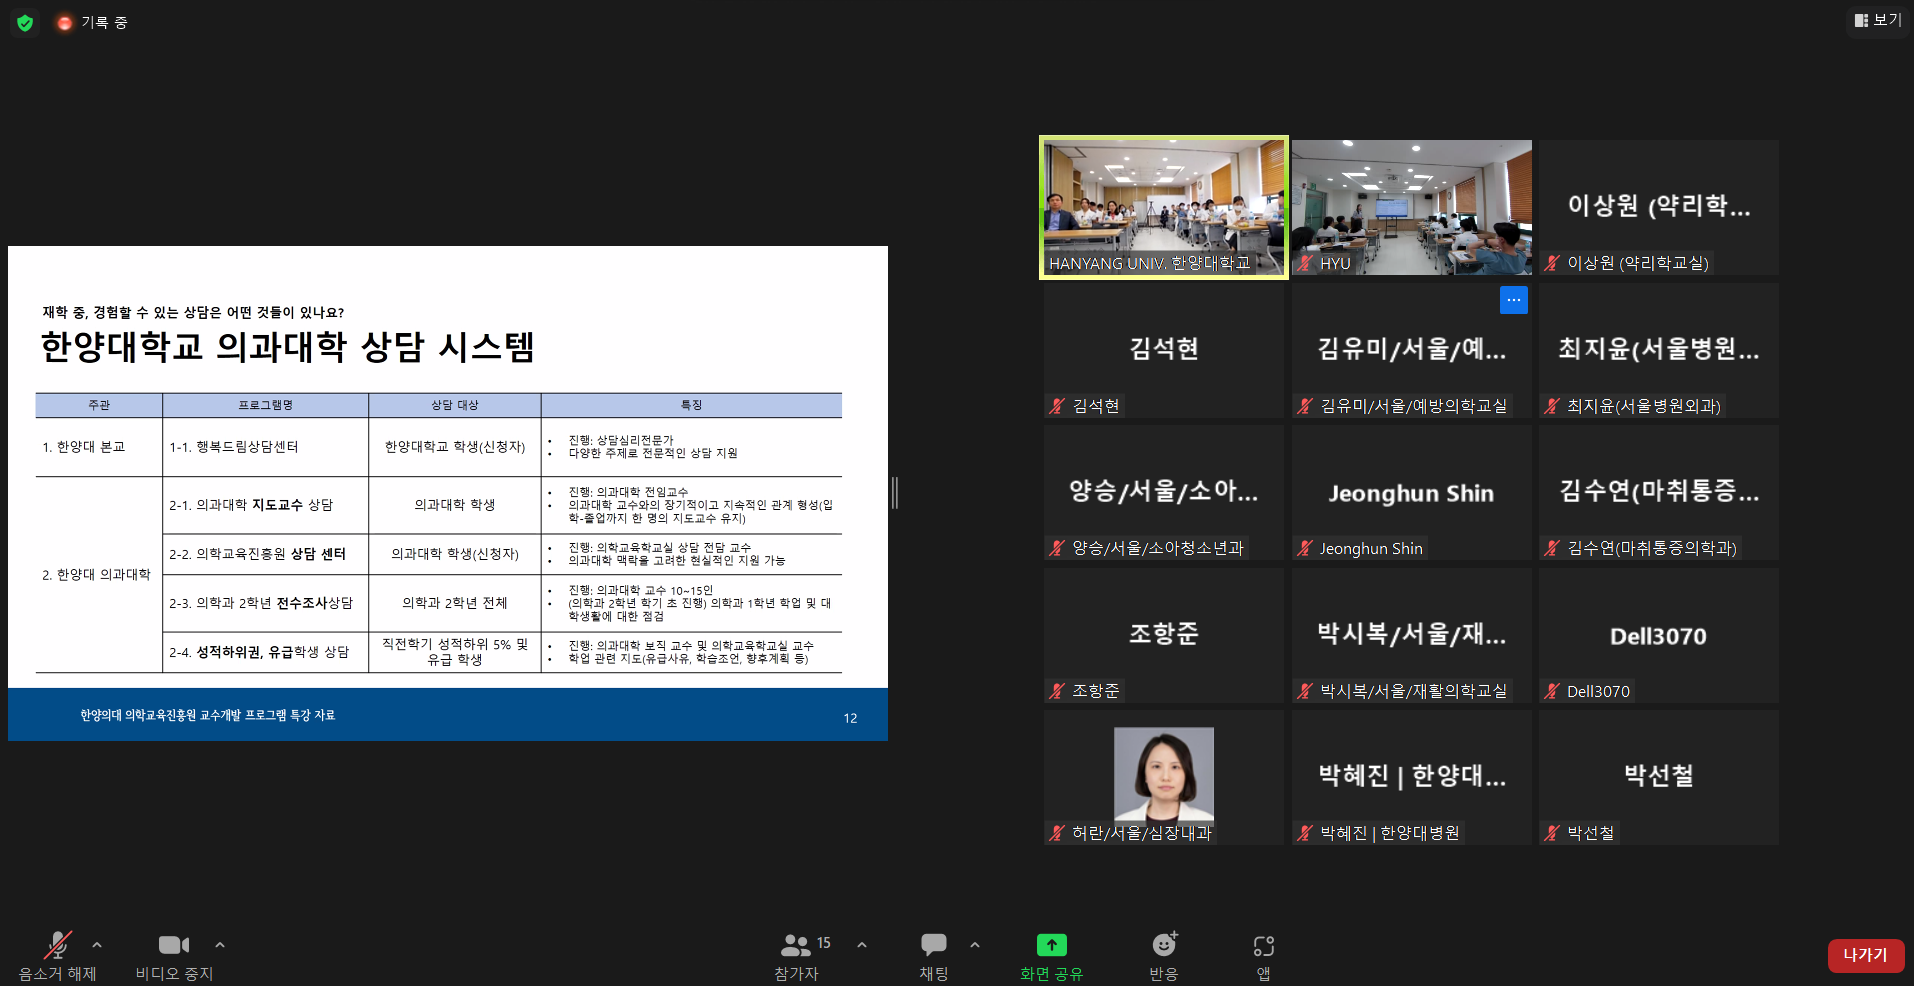
Task: Click the green share screen icon
Action: (x=1051, y=945)
